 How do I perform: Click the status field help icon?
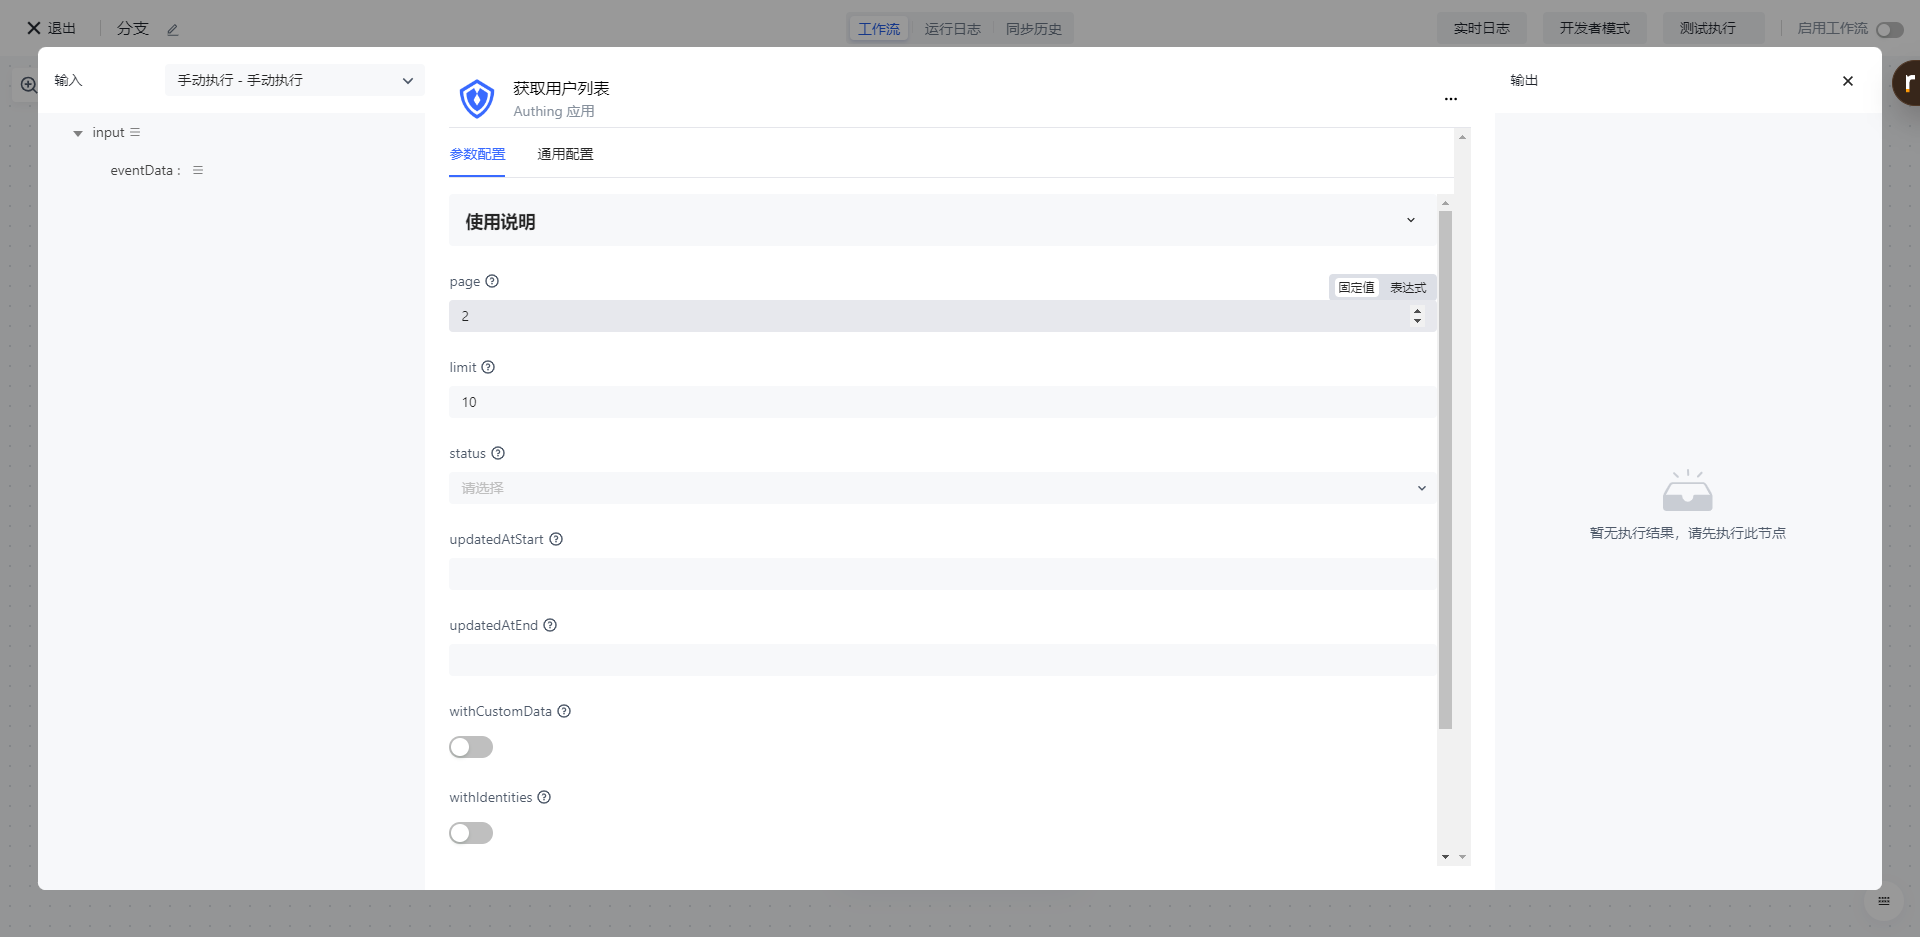498,454
